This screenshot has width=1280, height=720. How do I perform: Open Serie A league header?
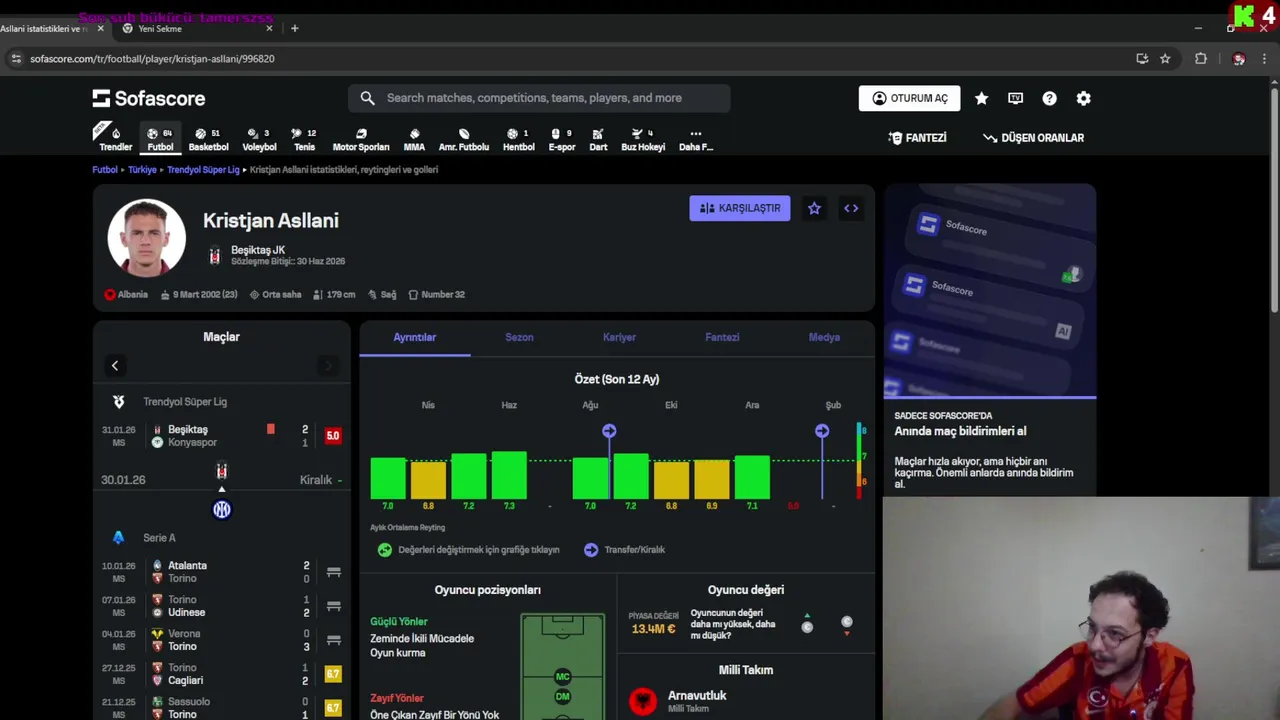tap(221, 538)
